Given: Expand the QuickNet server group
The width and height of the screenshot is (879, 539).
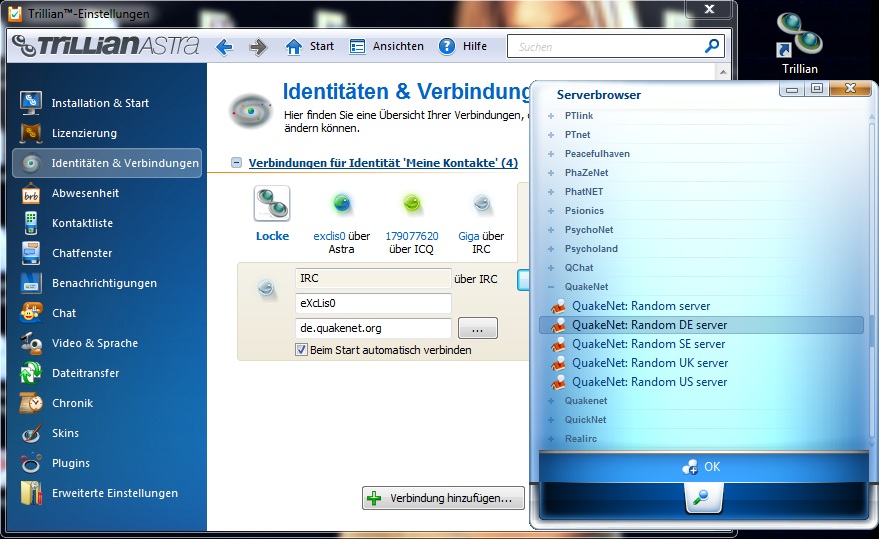Looking at the screenshot, I should pos(550,420).
